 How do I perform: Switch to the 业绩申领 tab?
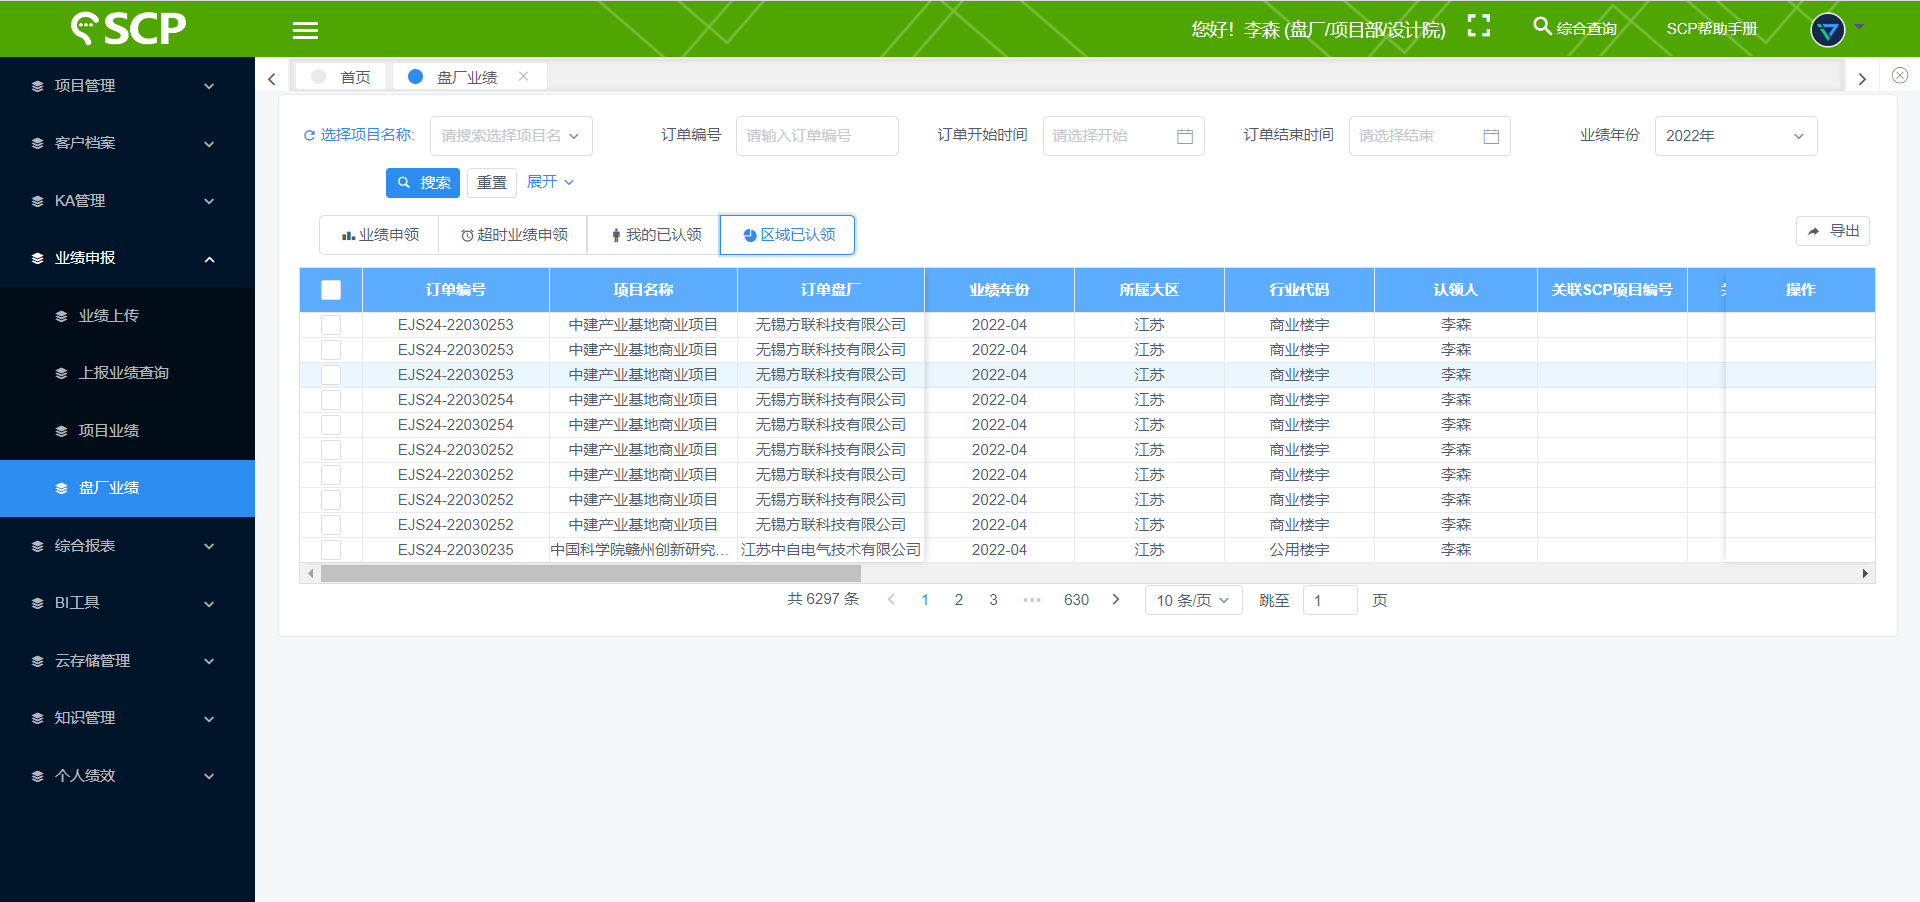[380, 235]
